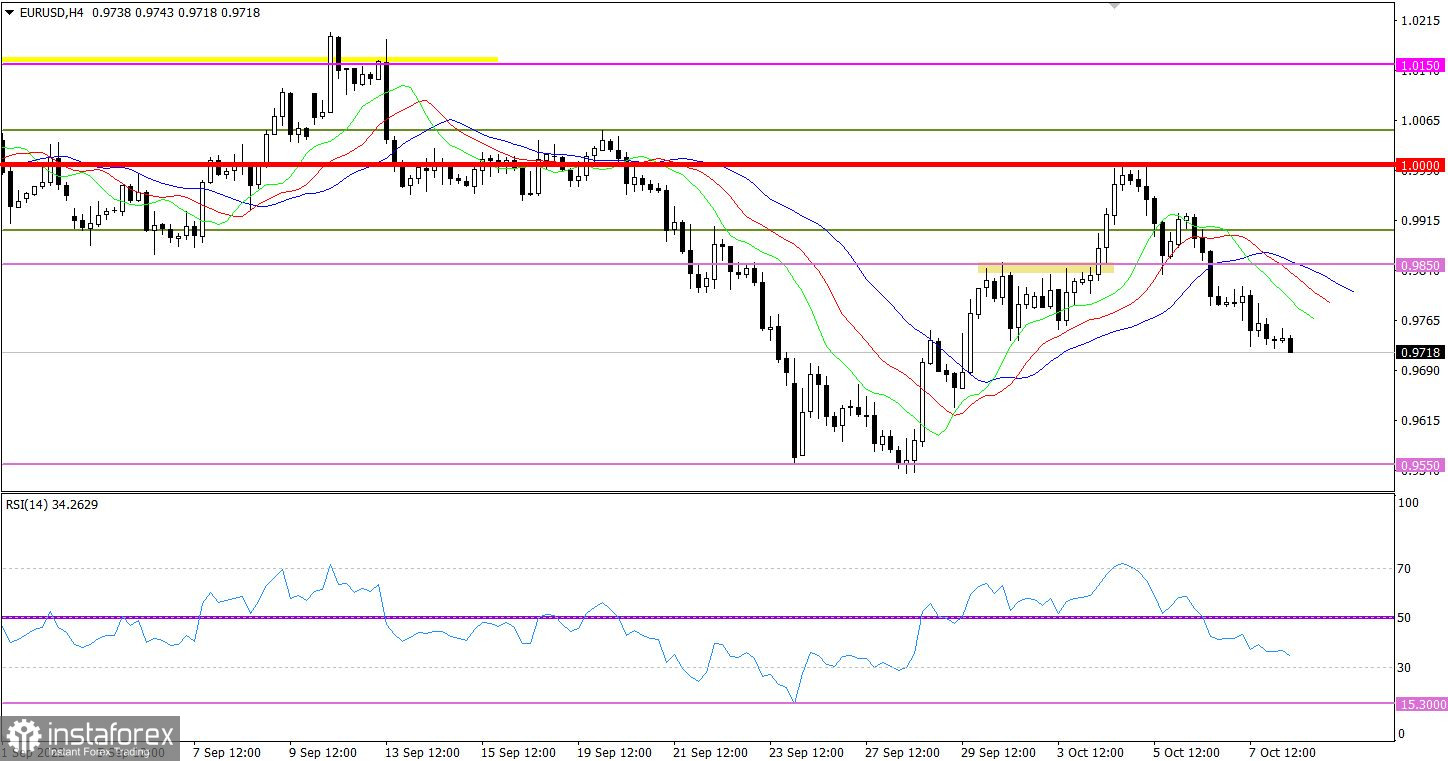Click the 19 Sep 12:00 date label

pos(614,751)
